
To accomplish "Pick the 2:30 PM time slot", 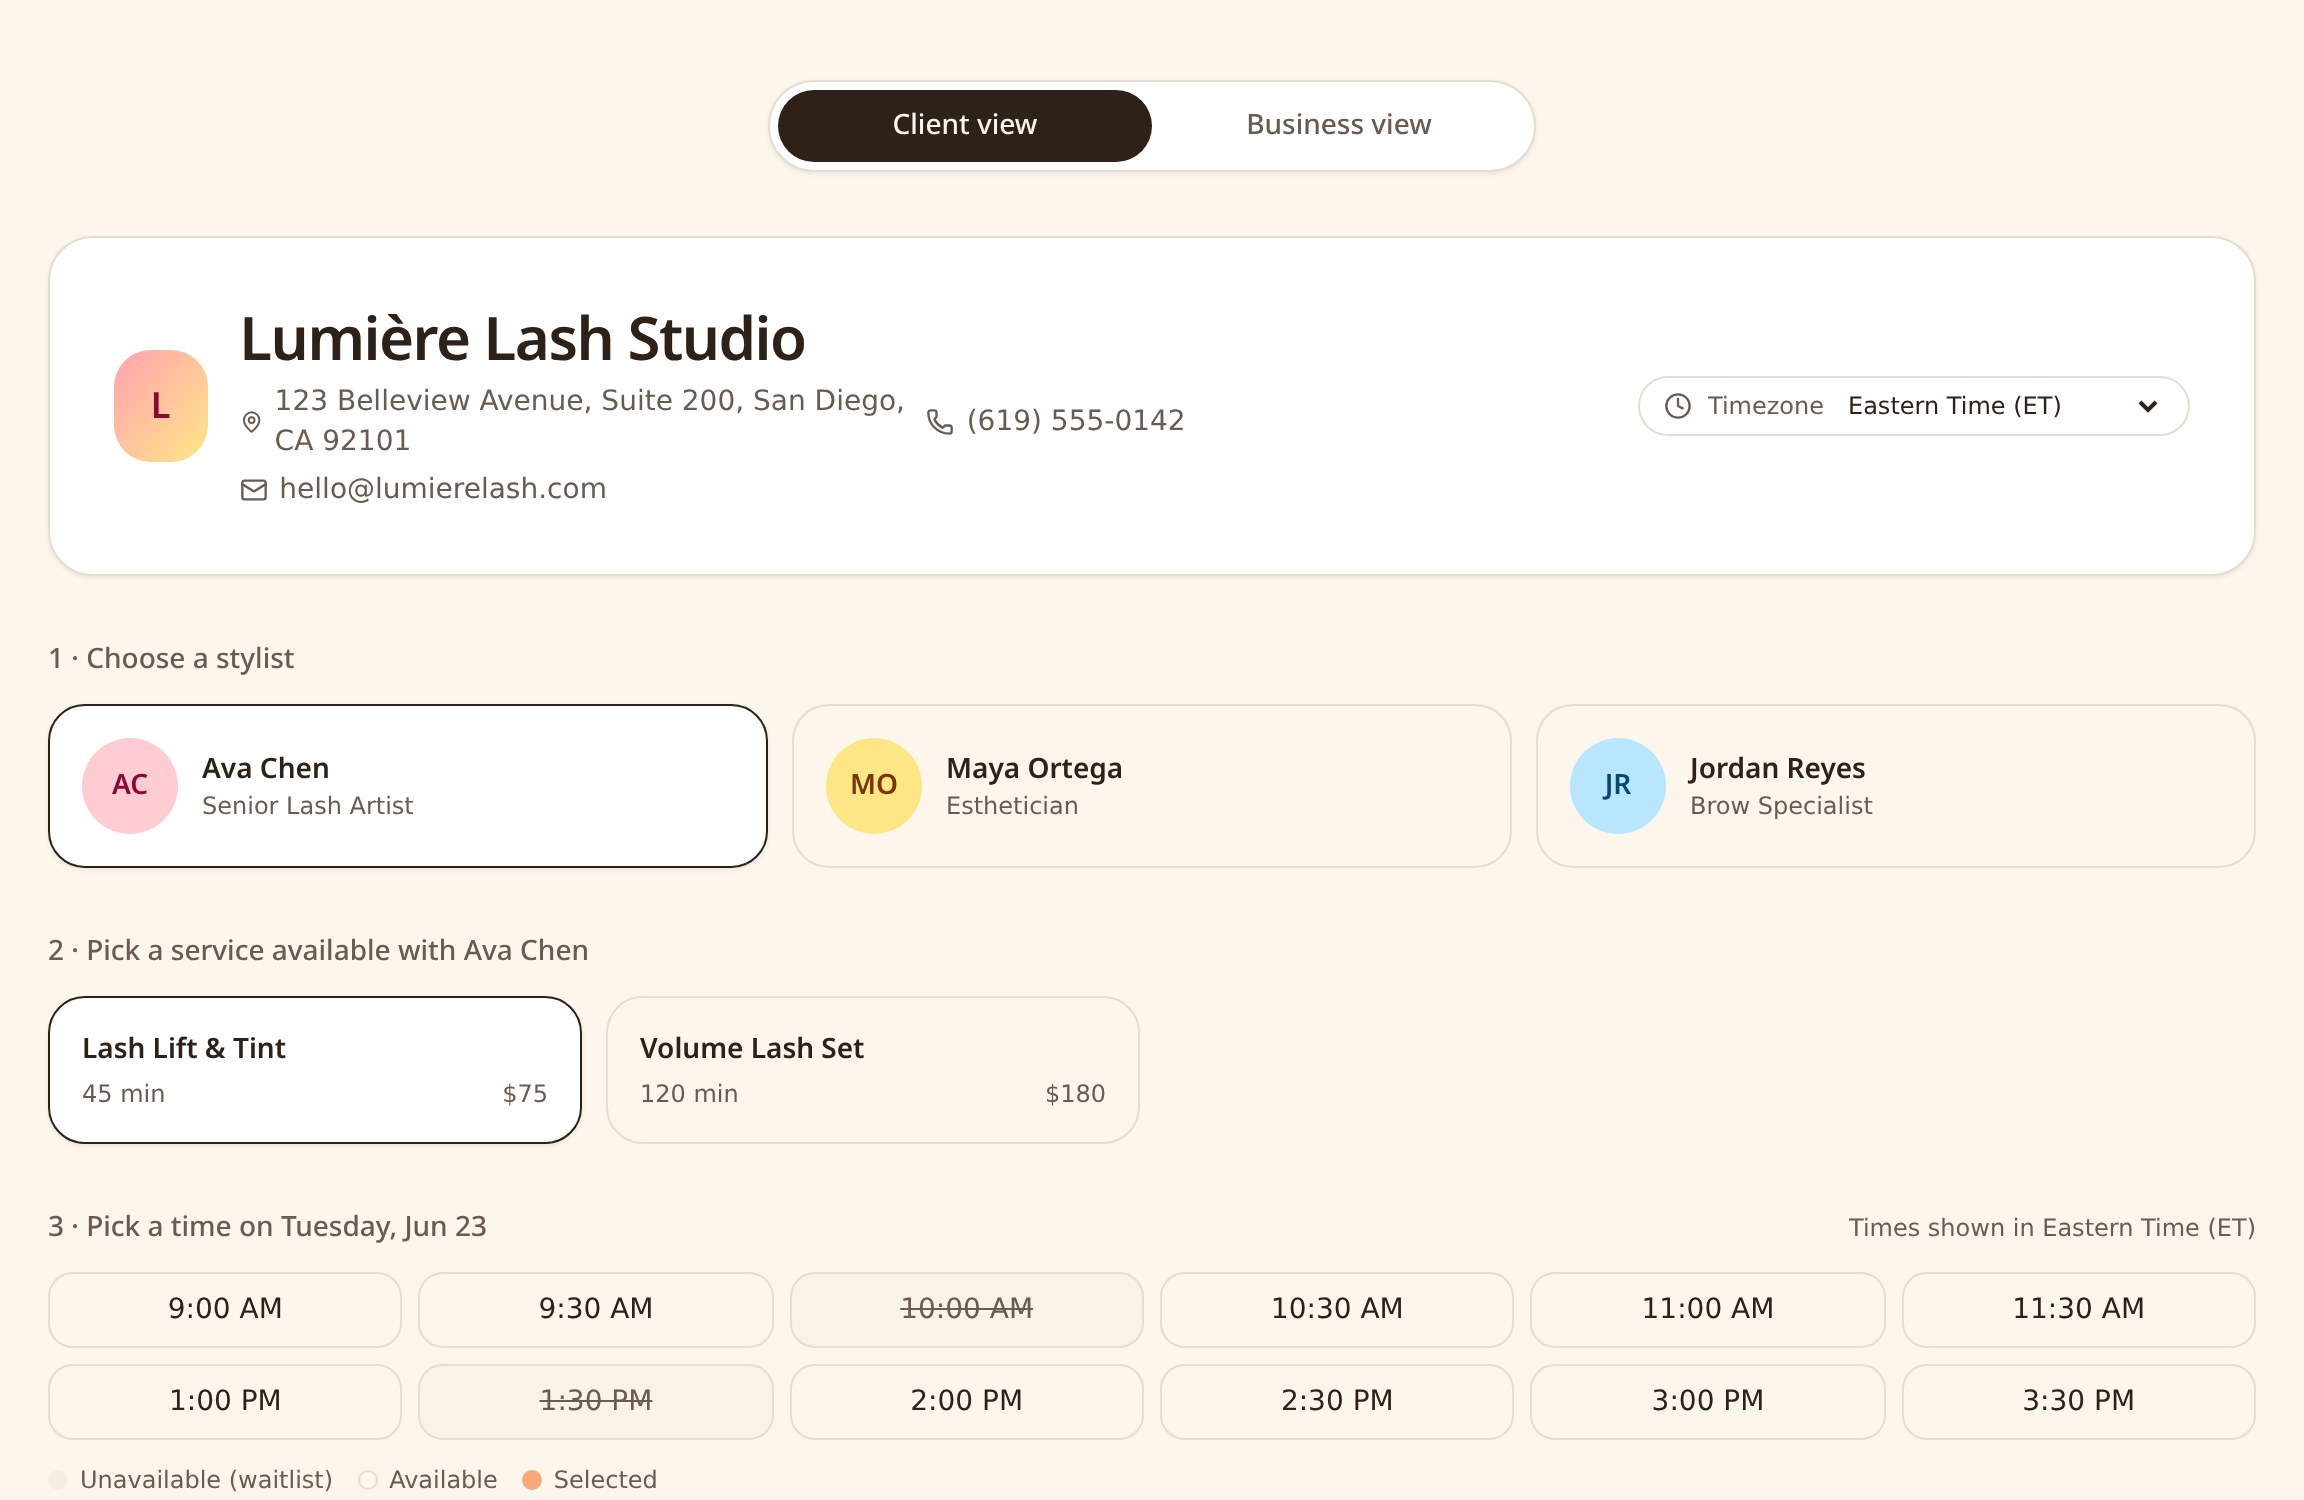I will [x=1337, y=1402].
